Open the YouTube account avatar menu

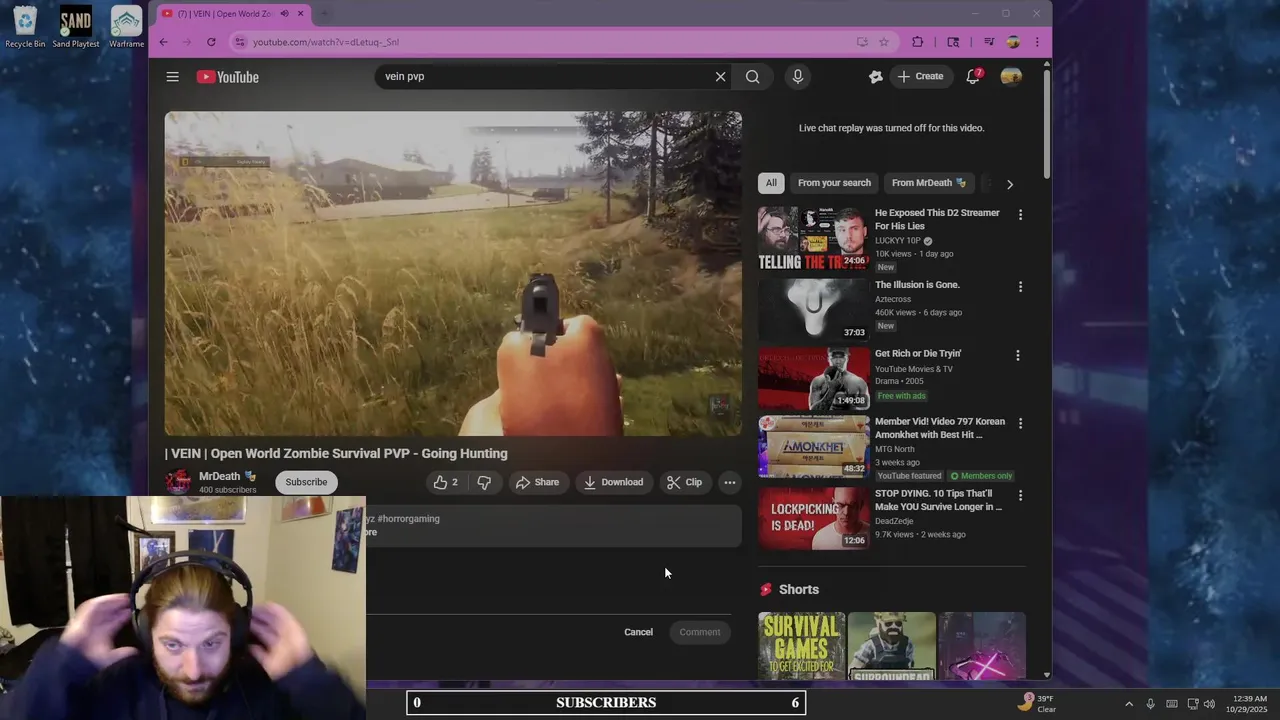(x=1011, y=77)
